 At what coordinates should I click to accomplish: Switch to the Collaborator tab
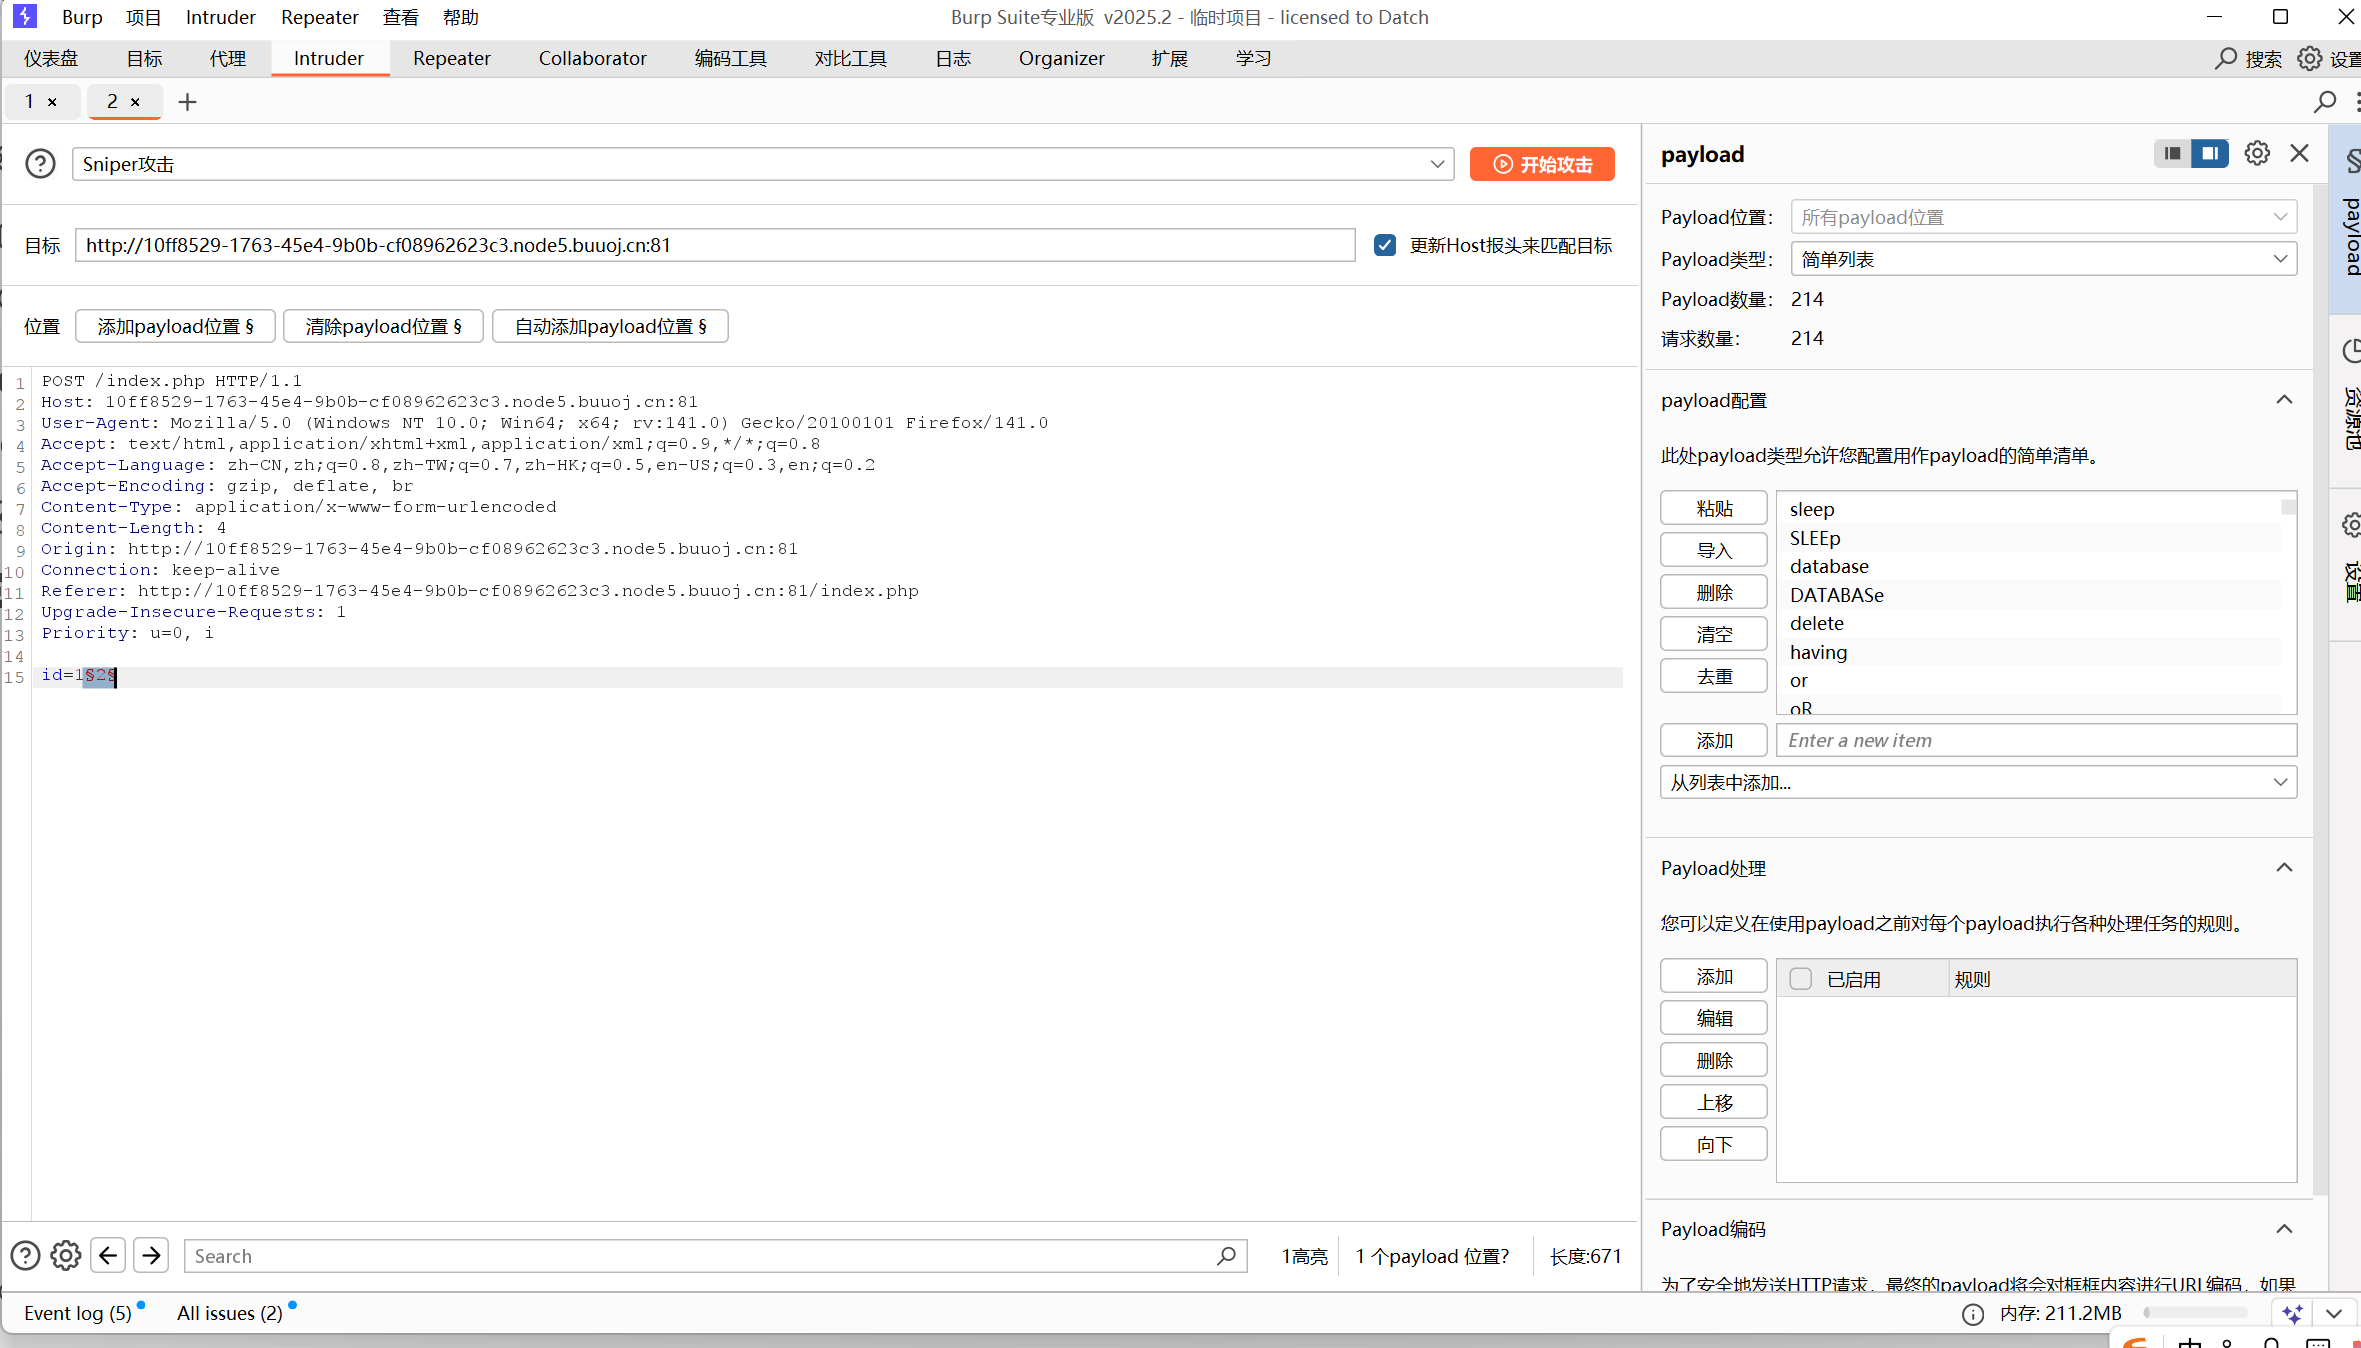point(593,59)
